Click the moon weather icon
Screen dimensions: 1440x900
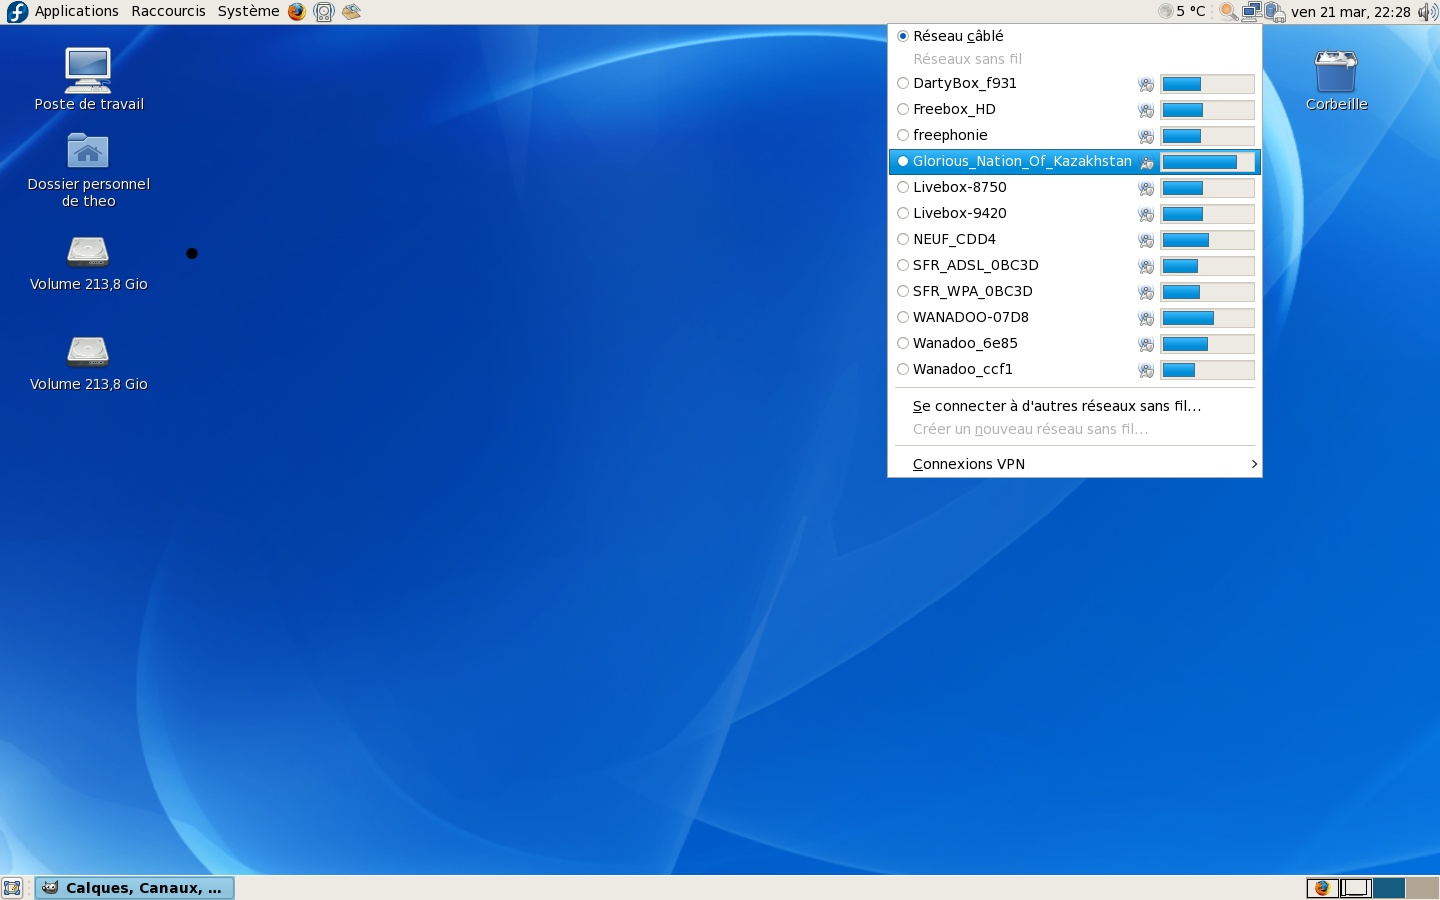coord(1165,12)
